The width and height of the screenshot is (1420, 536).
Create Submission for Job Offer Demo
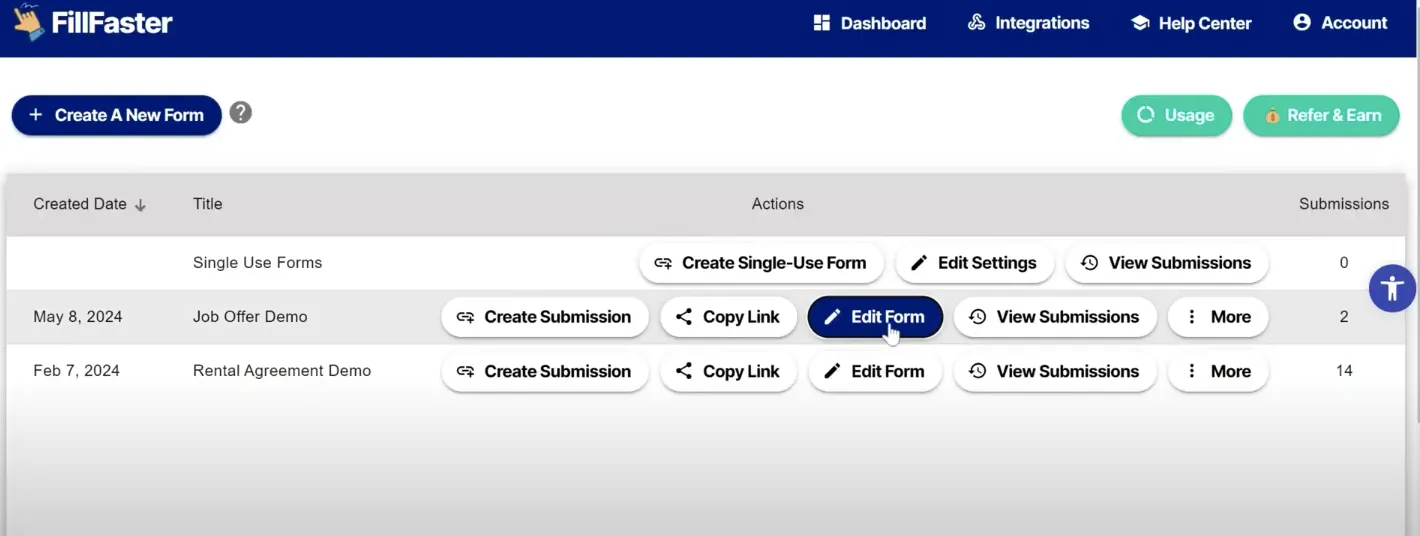[x=545, y=317]
